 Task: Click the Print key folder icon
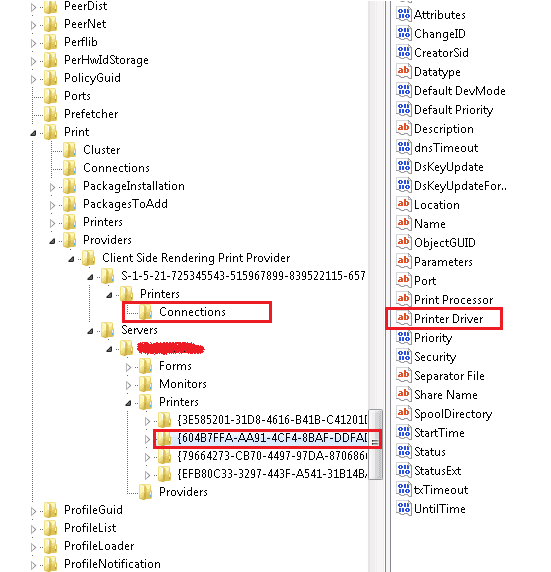tap(51, 132)
